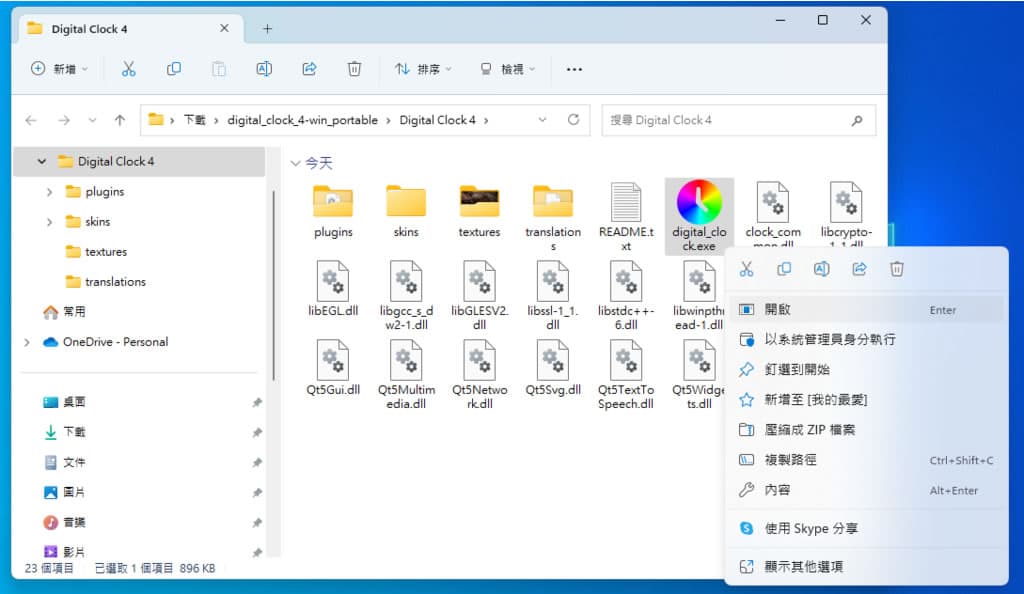1024x594 pixels.
Task: Open recent locations dropdown arrow
Action: [92, 120]
